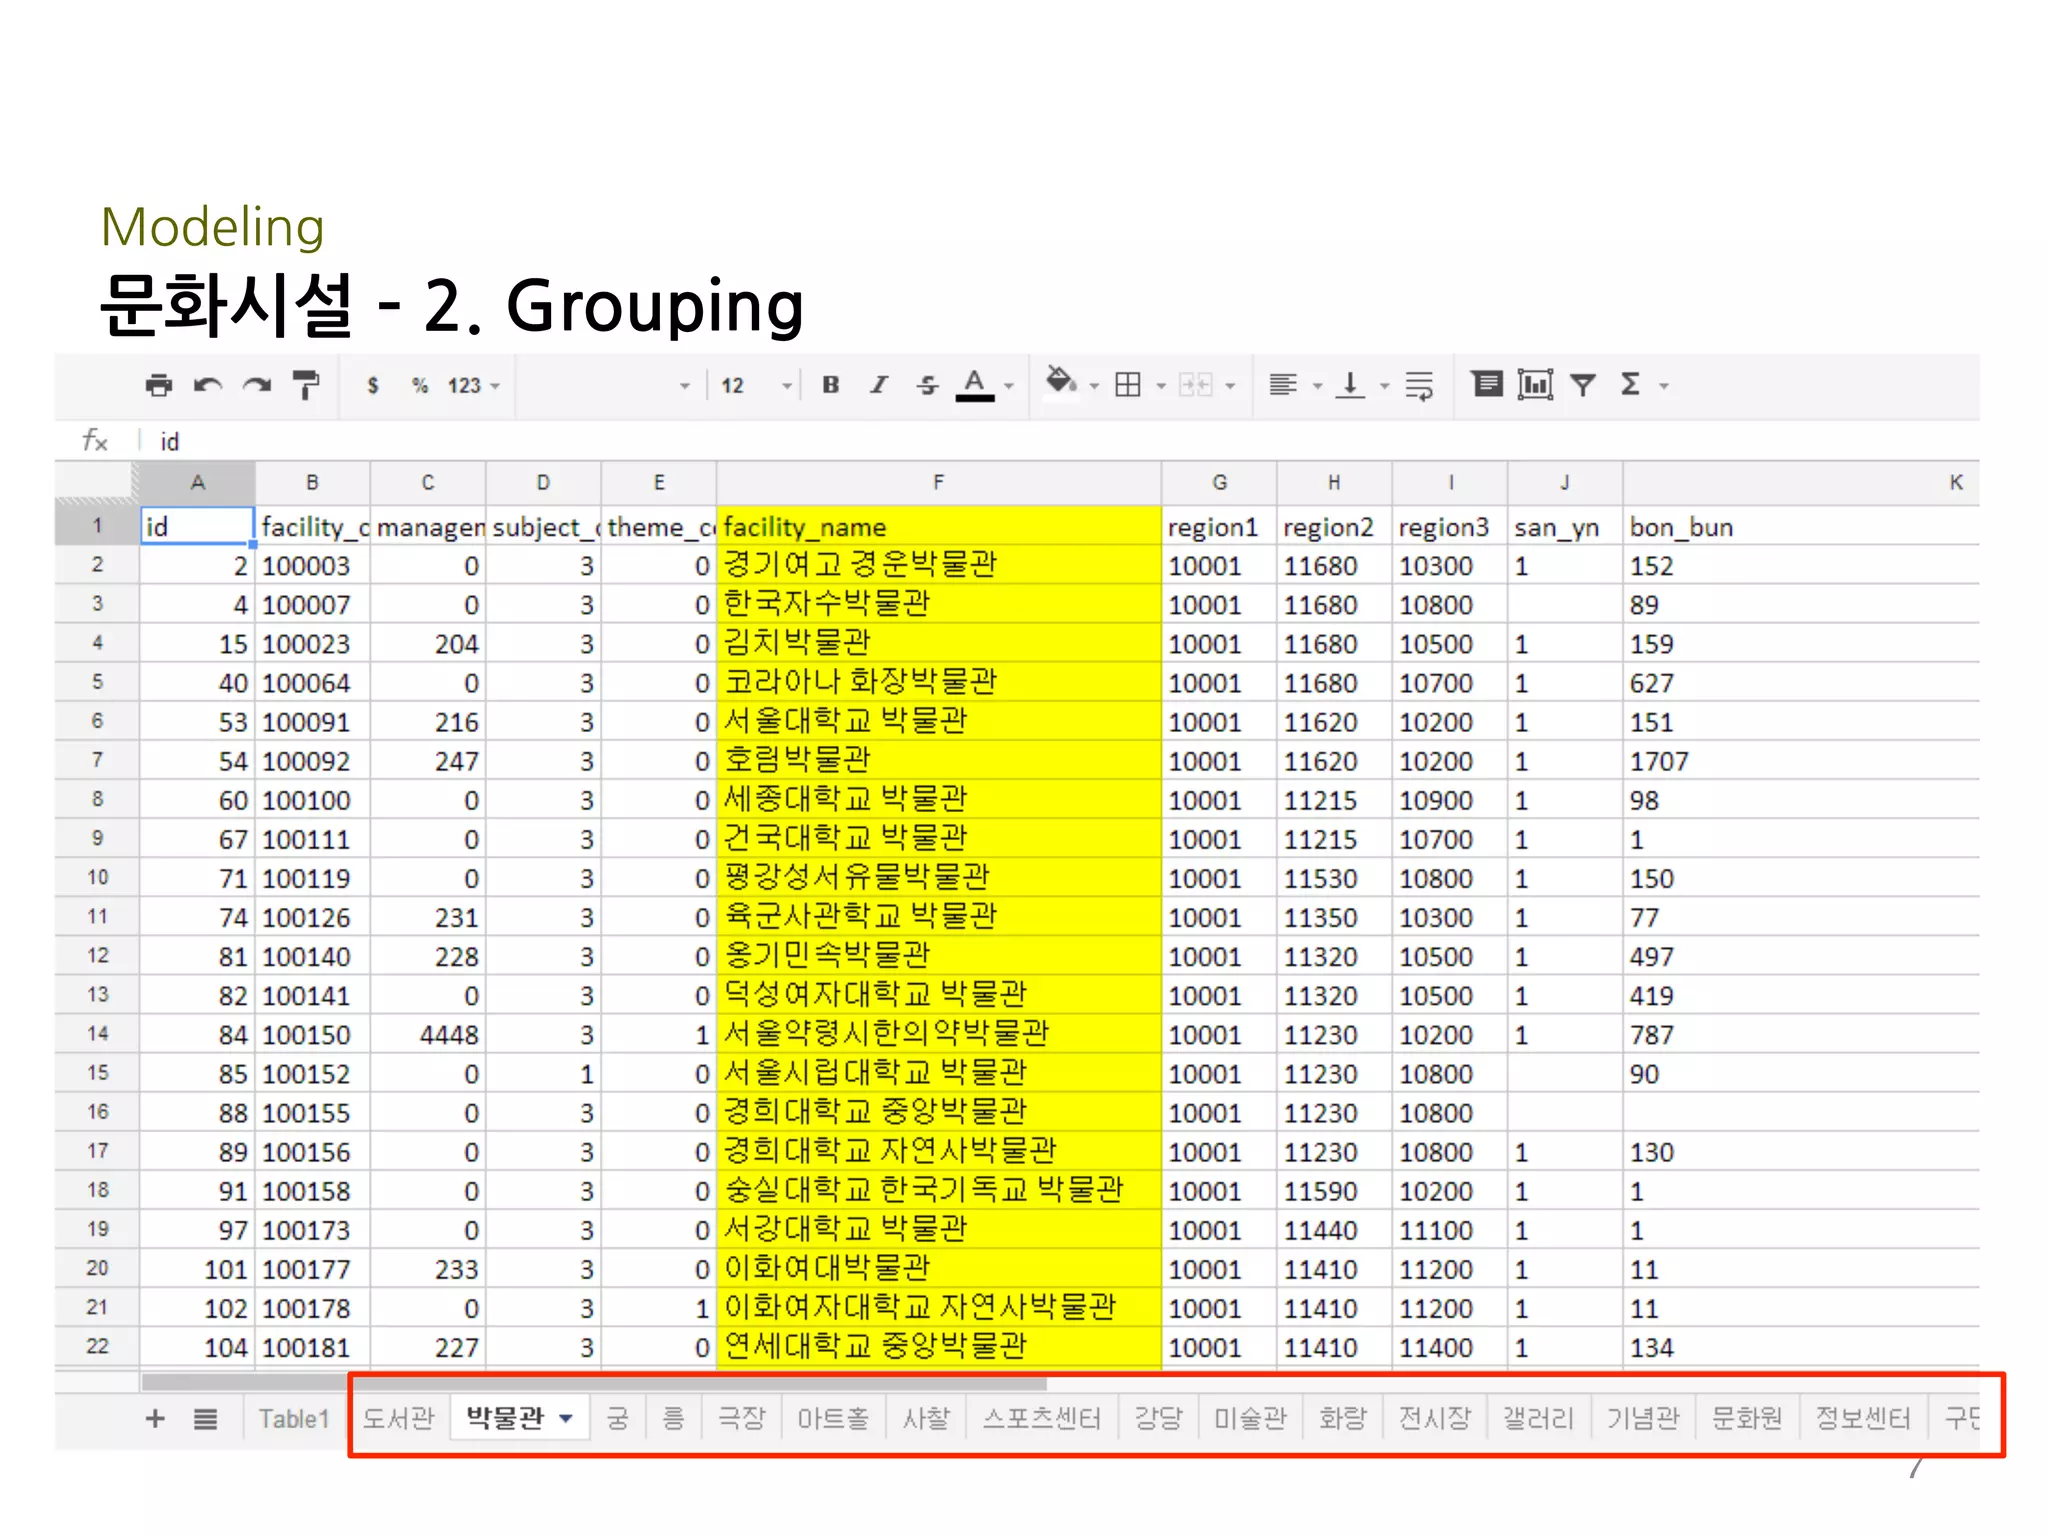Open the text color picker

975,385
